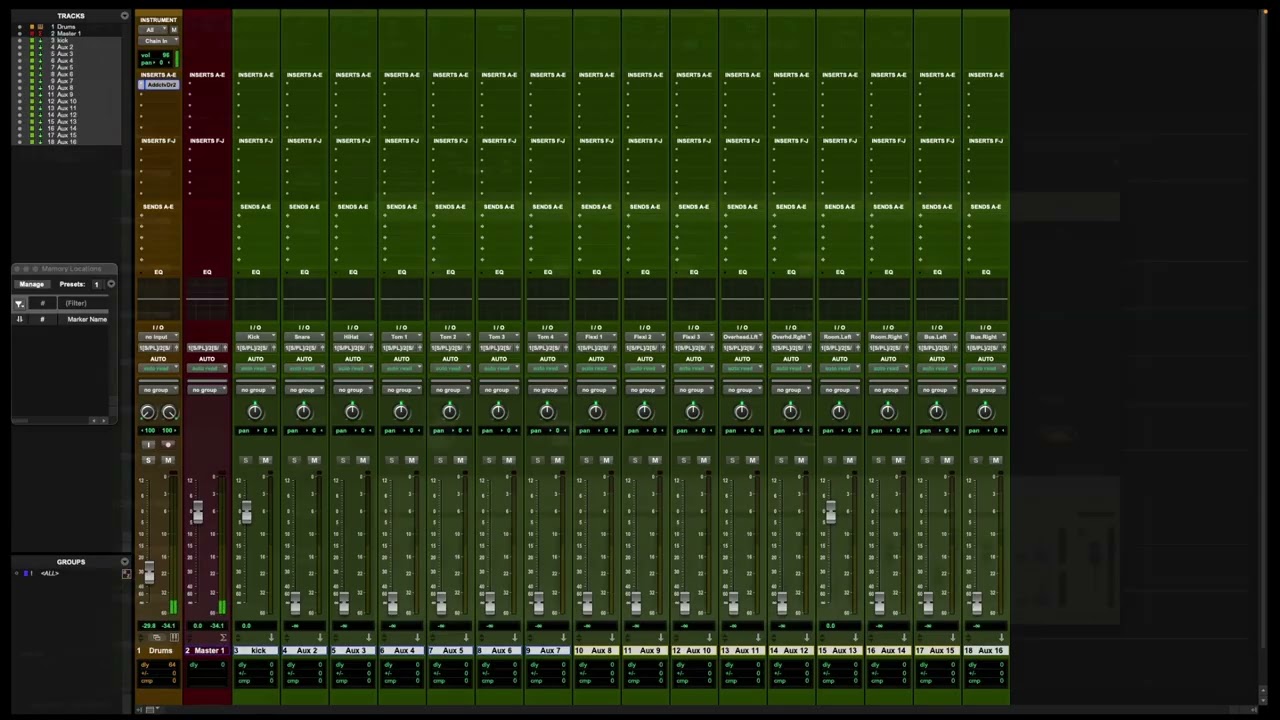The height and width of the screenshot is (720, 1280).
Task: Open the Room.Left input selector on Aux 13
Action: coord(840,338)
